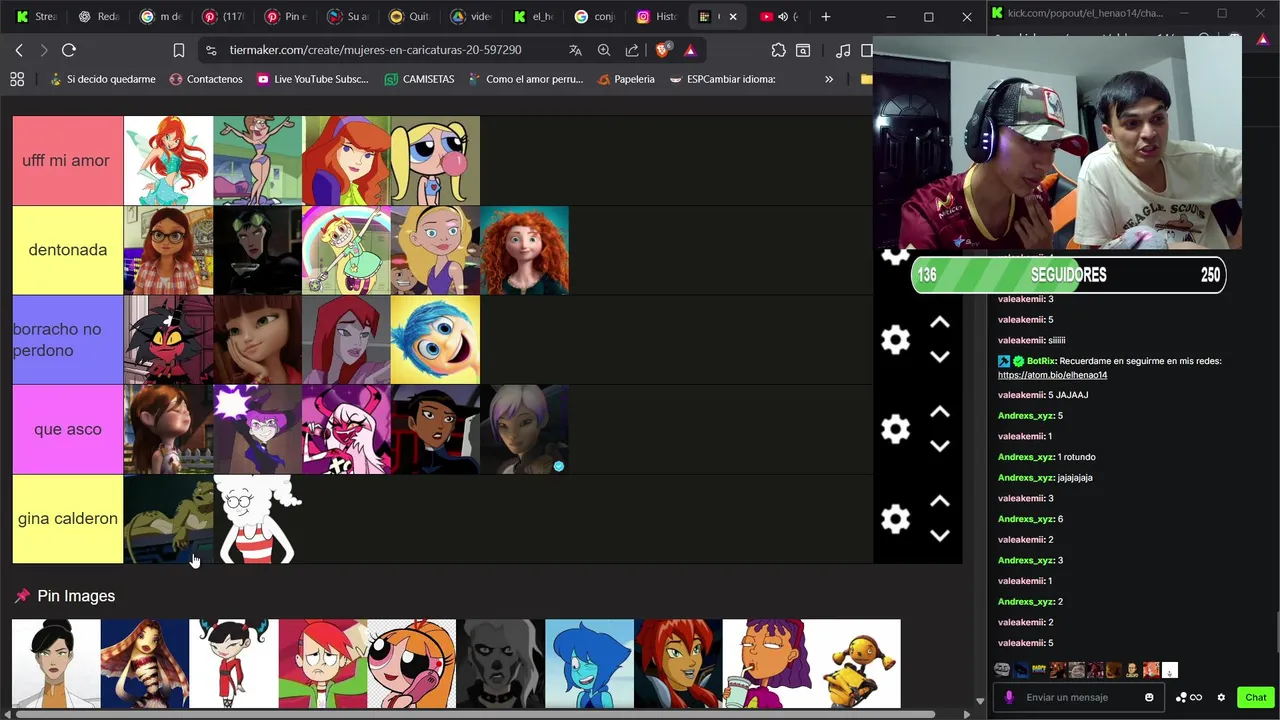Open the Live YouTube Subsc... bookmark
This screenshot has height=720, width=1280.
pos(312,79)
